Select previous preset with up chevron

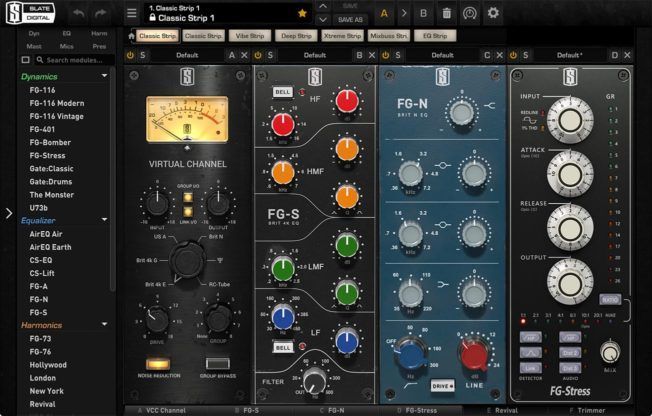pyautogui.click(x=323, y=6)
